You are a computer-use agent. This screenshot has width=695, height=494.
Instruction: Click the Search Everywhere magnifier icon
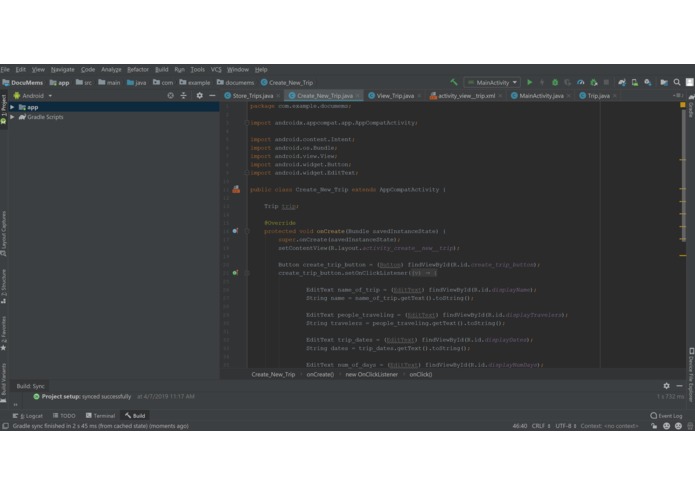677,82
